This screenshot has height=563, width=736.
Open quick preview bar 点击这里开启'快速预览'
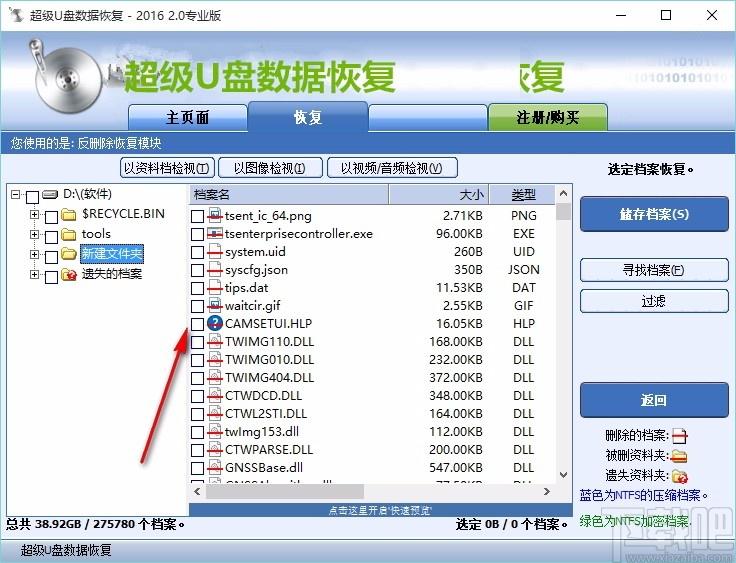[381, 510]
